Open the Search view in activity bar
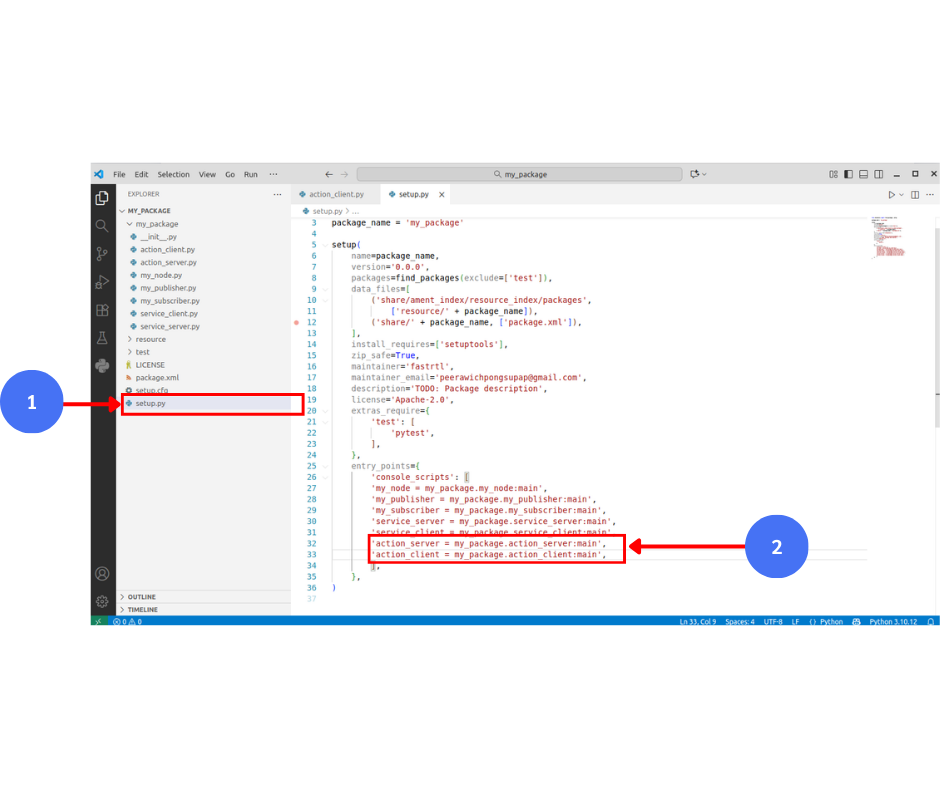 pyautogui.click(x=102, y=226)
